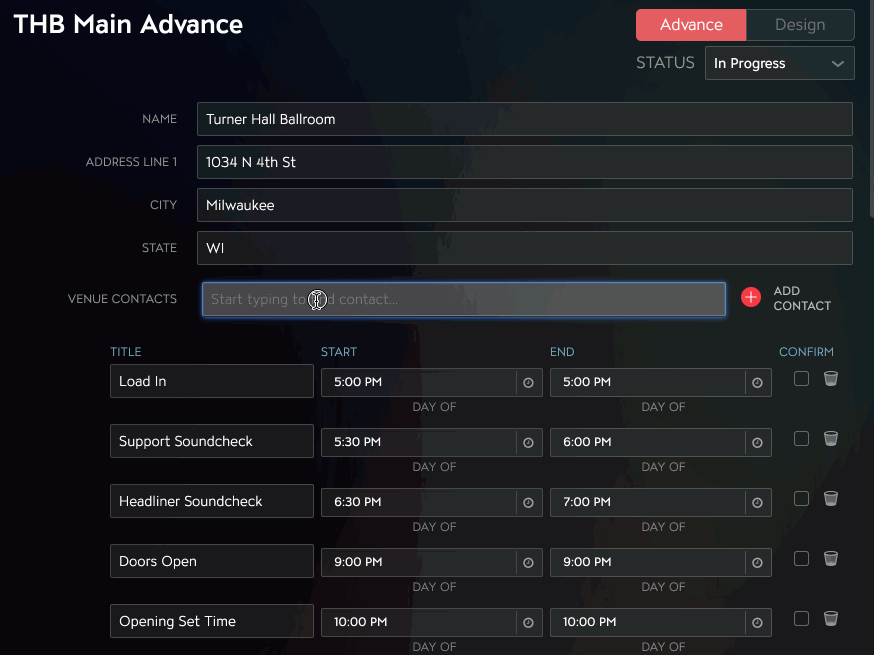The width and height of the screenshot is (874, 655).
Task: Edit Doors Open start time 9:00 PM
Action: click(419, 562)
